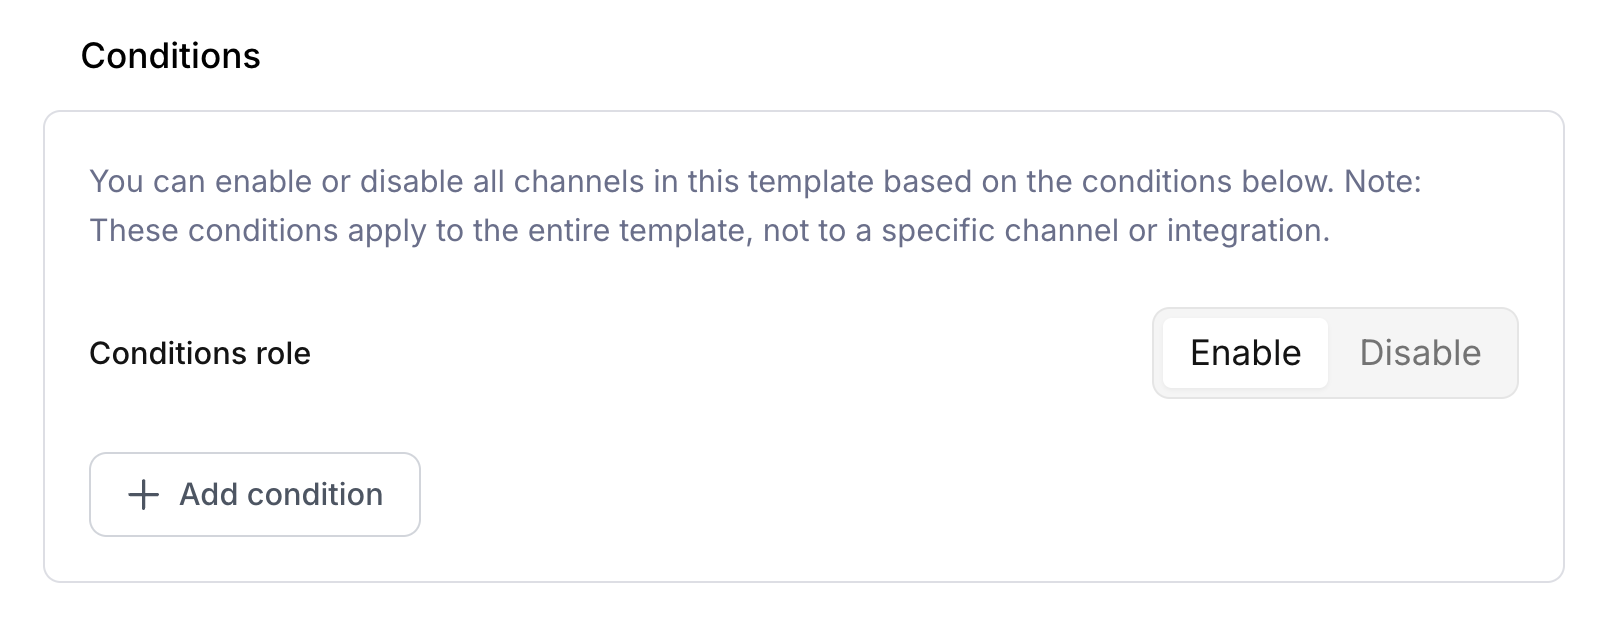Click the Add condition button

[x=254, y=494]
